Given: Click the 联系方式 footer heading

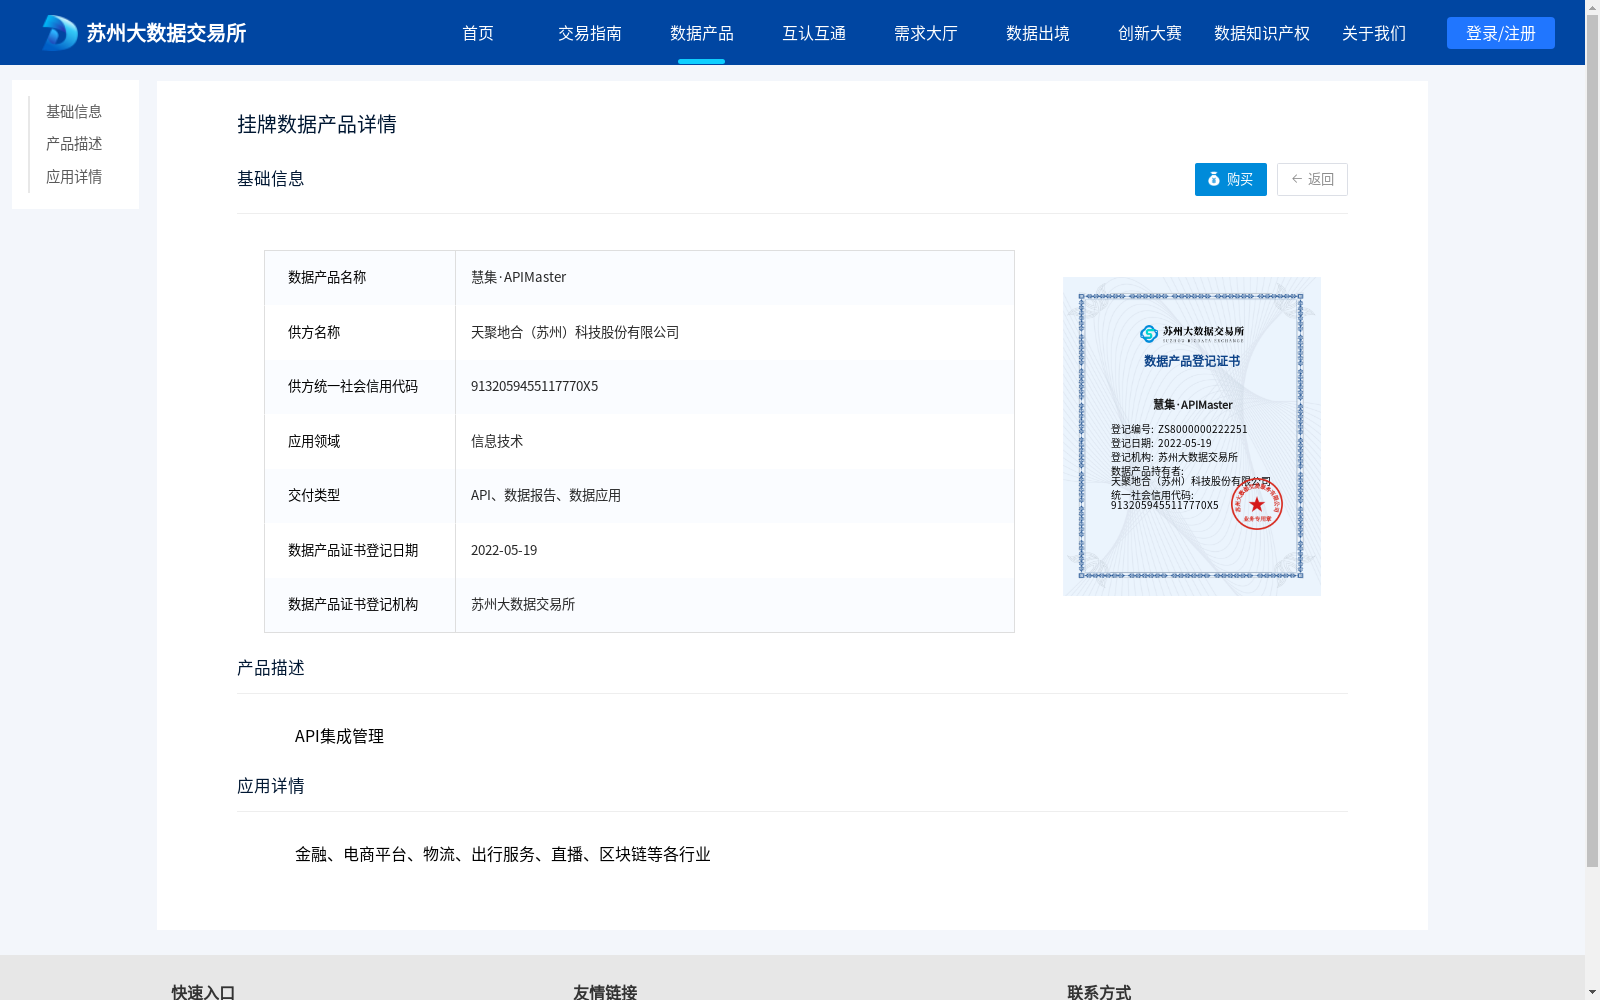Looking at the screenshot, I should (1099, 992).
